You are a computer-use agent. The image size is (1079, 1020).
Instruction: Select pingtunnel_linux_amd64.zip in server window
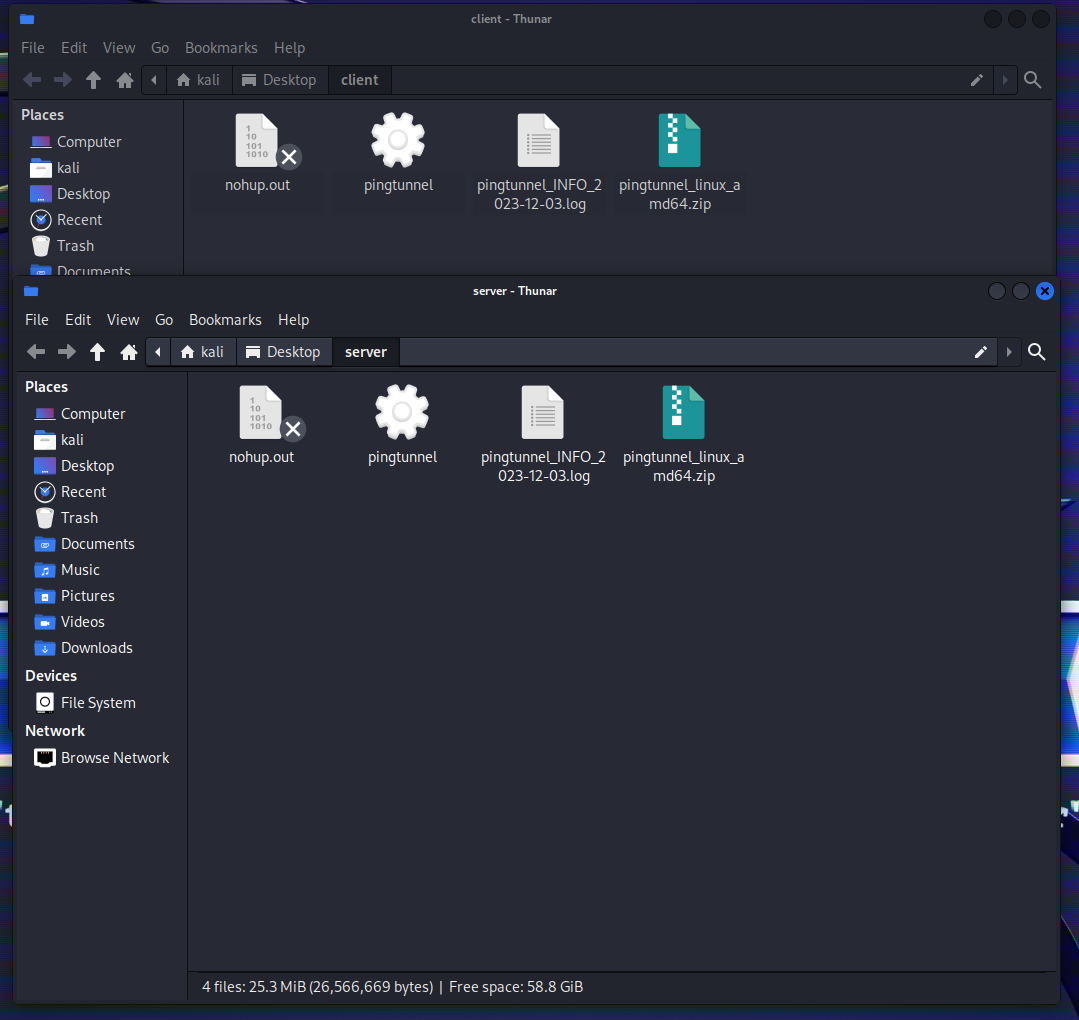[x=684, y=434]
